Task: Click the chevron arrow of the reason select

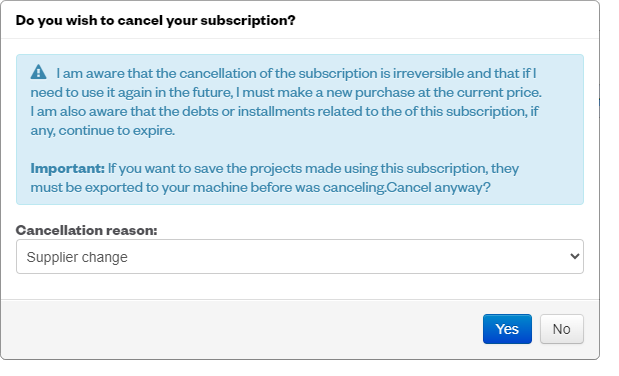Action: pyautogui.click(x=574, y=256)
